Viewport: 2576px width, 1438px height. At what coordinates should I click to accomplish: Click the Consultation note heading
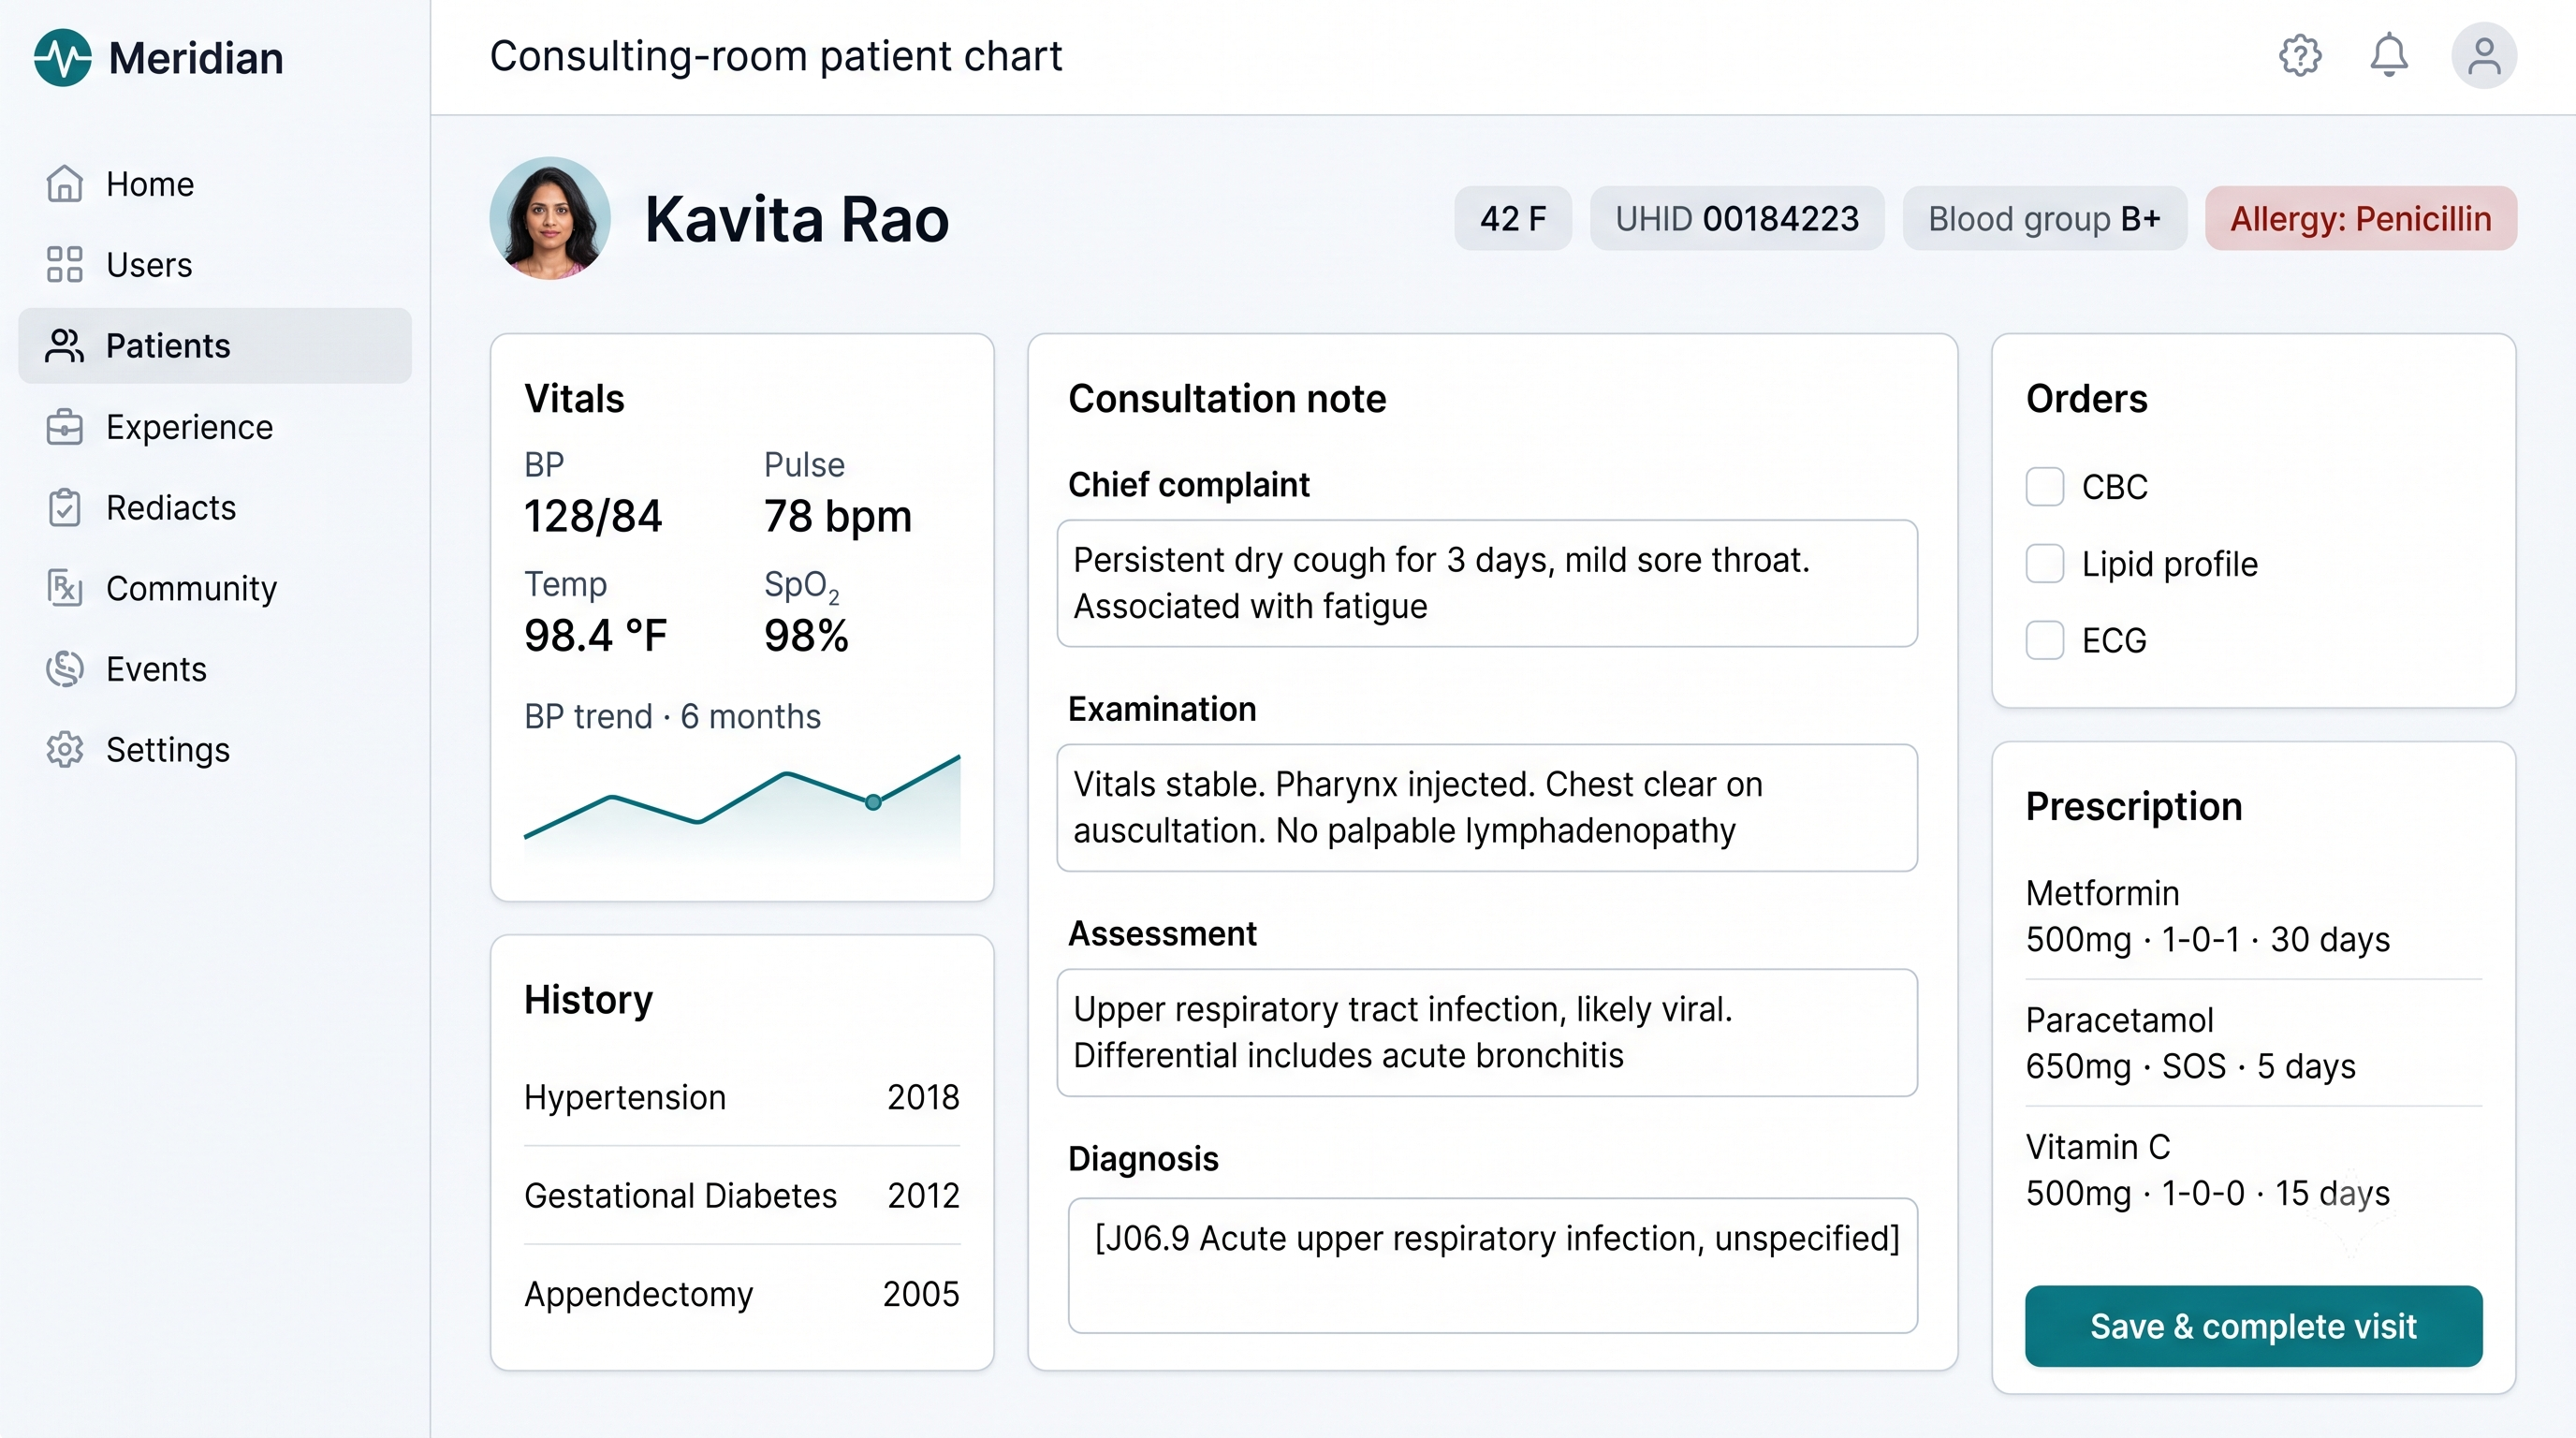1227,399
